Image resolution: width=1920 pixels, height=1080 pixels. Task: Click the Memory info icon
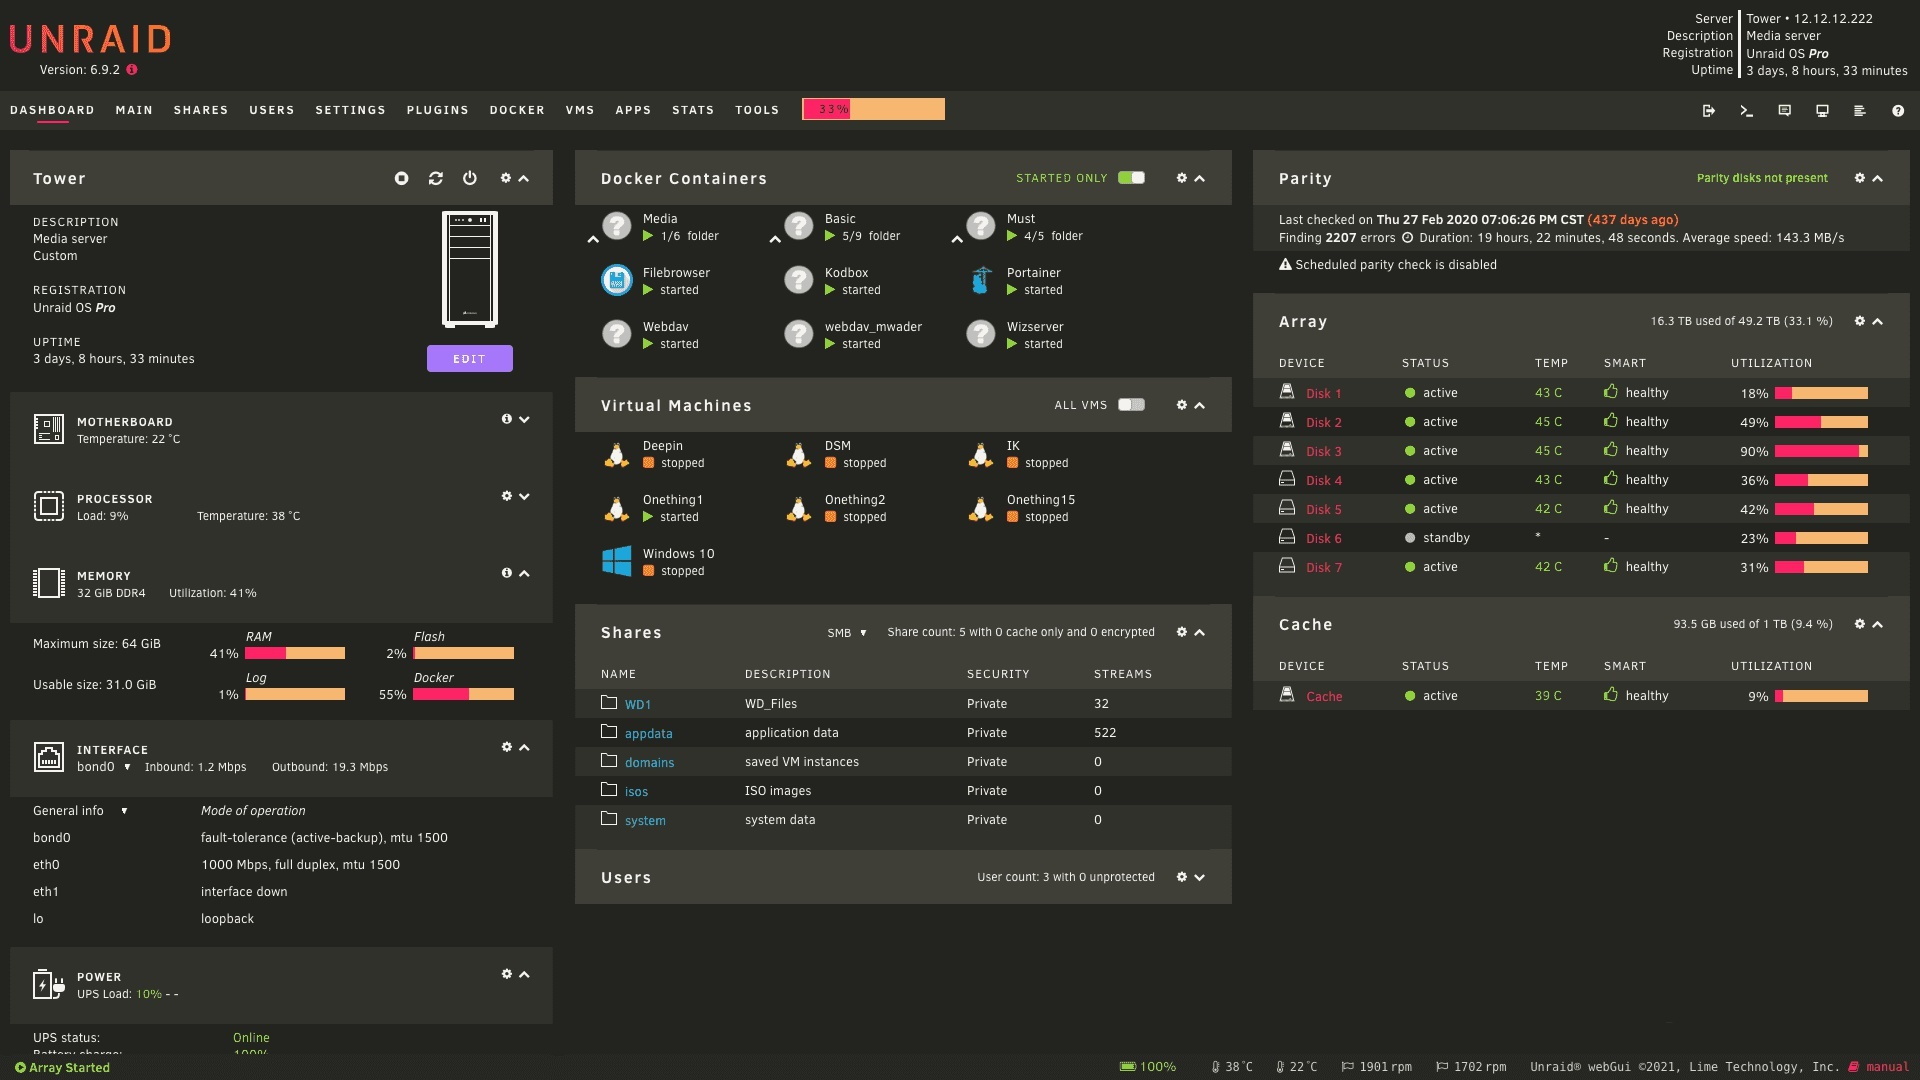pyautogui.click(x=506, y=573)
